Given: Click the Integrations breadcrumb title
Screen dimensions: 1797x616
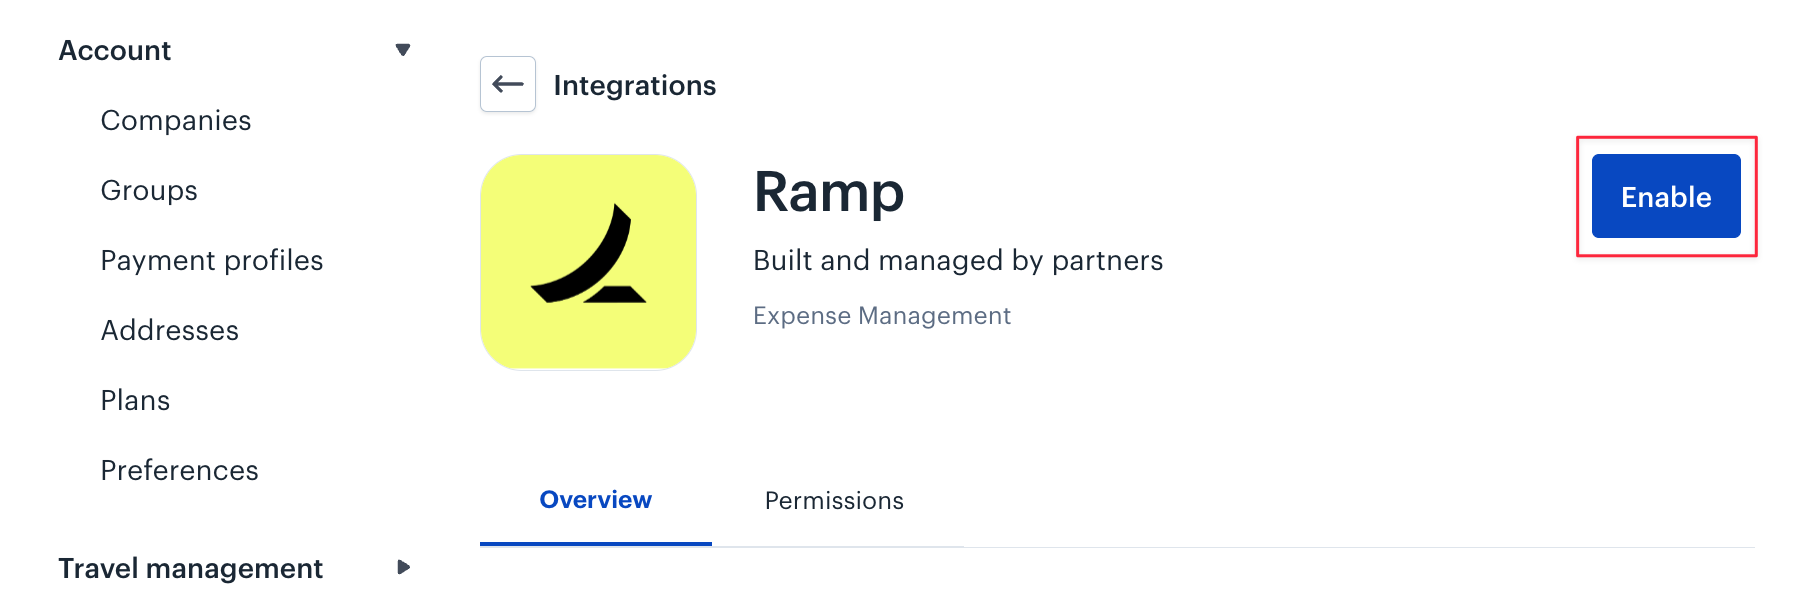Looking at the screenshot, I should [x=635, y=85].
